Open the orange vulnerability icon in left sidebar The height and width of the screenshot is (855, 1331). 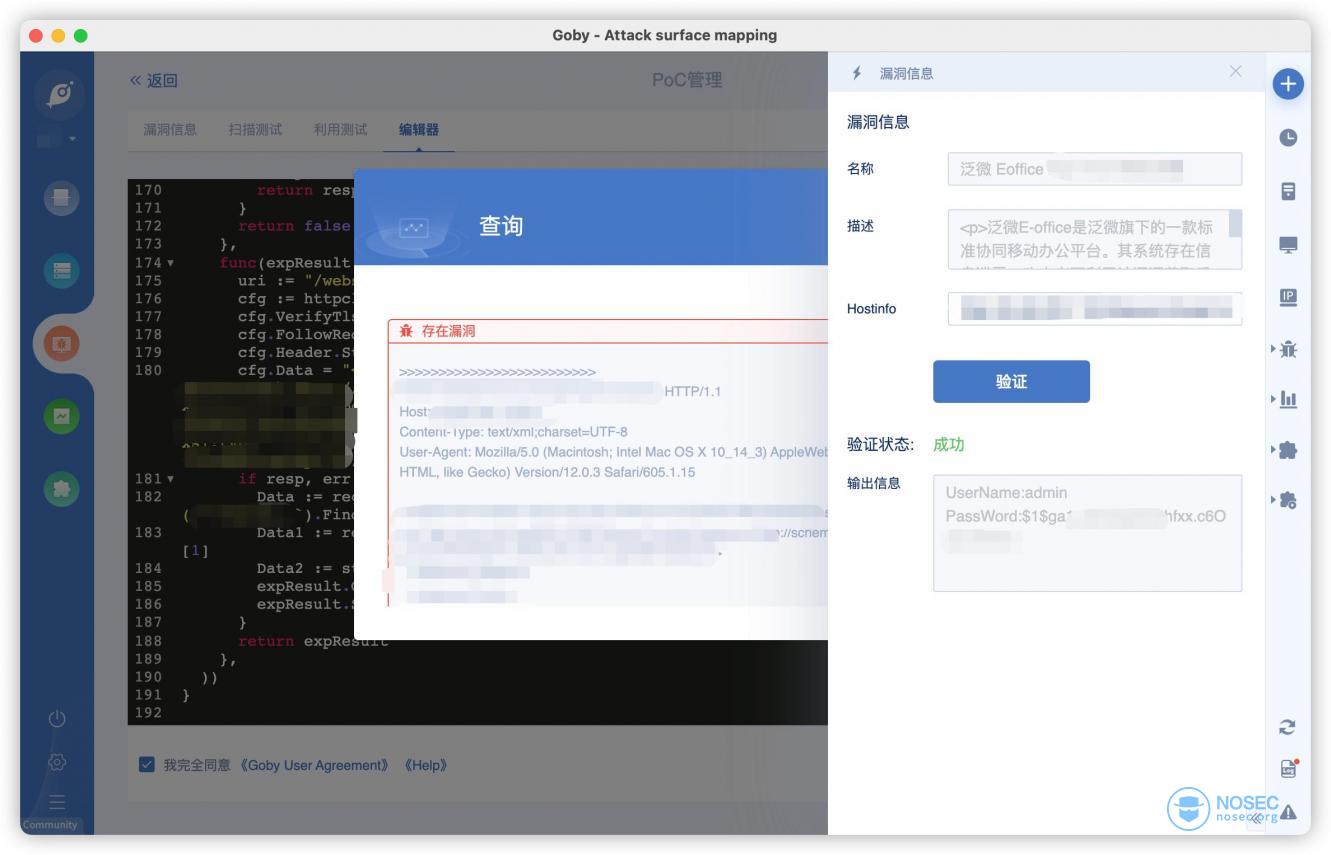61,344
